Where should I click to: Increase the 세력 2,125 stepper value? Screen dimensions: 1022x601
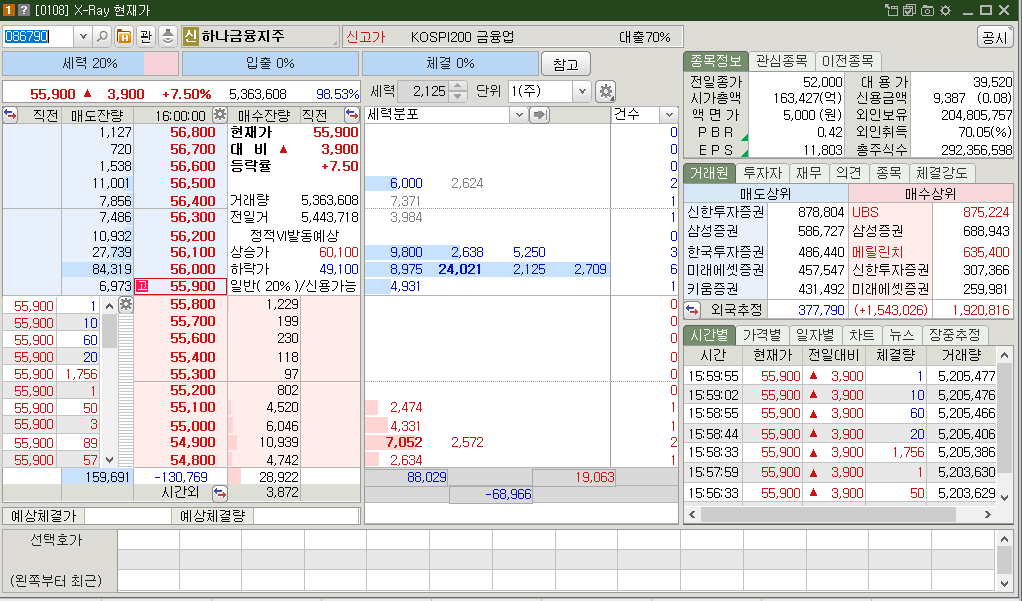click(x=458, y=86)
